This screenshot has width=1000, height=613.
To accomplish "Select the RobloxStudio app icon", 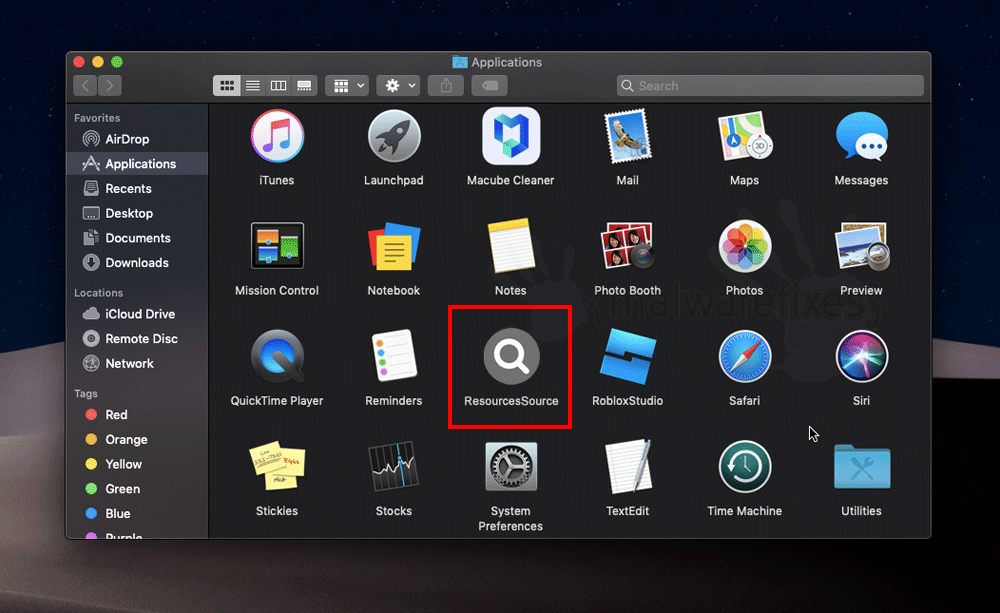I will pyautogui.click(x=628, y=356).
